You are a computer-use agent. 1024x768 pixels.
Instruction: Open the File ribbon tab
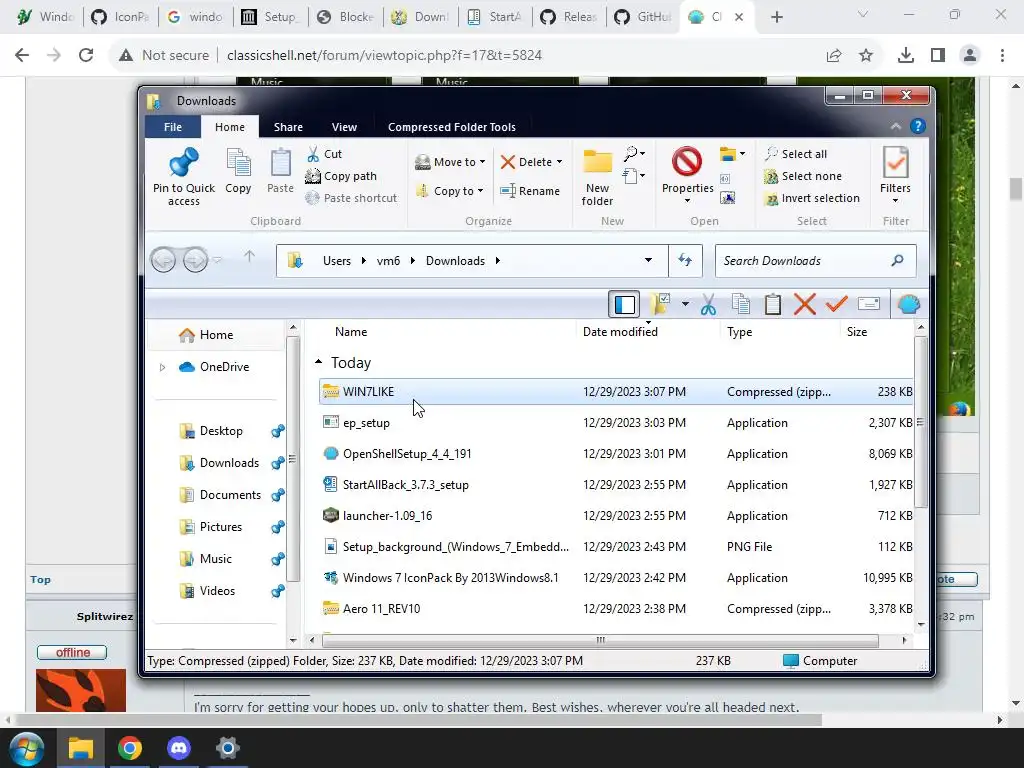tap(173, 127)
